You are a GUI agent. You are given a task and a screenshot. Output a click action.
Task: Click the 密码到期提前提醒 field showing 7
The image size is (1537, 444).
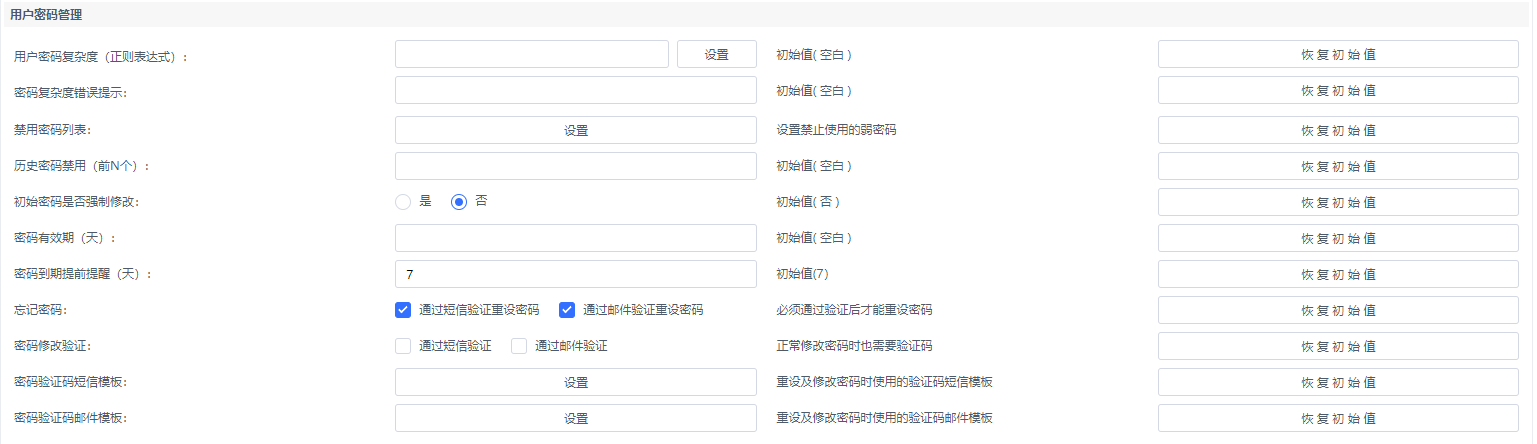click(x=576, y=274)
